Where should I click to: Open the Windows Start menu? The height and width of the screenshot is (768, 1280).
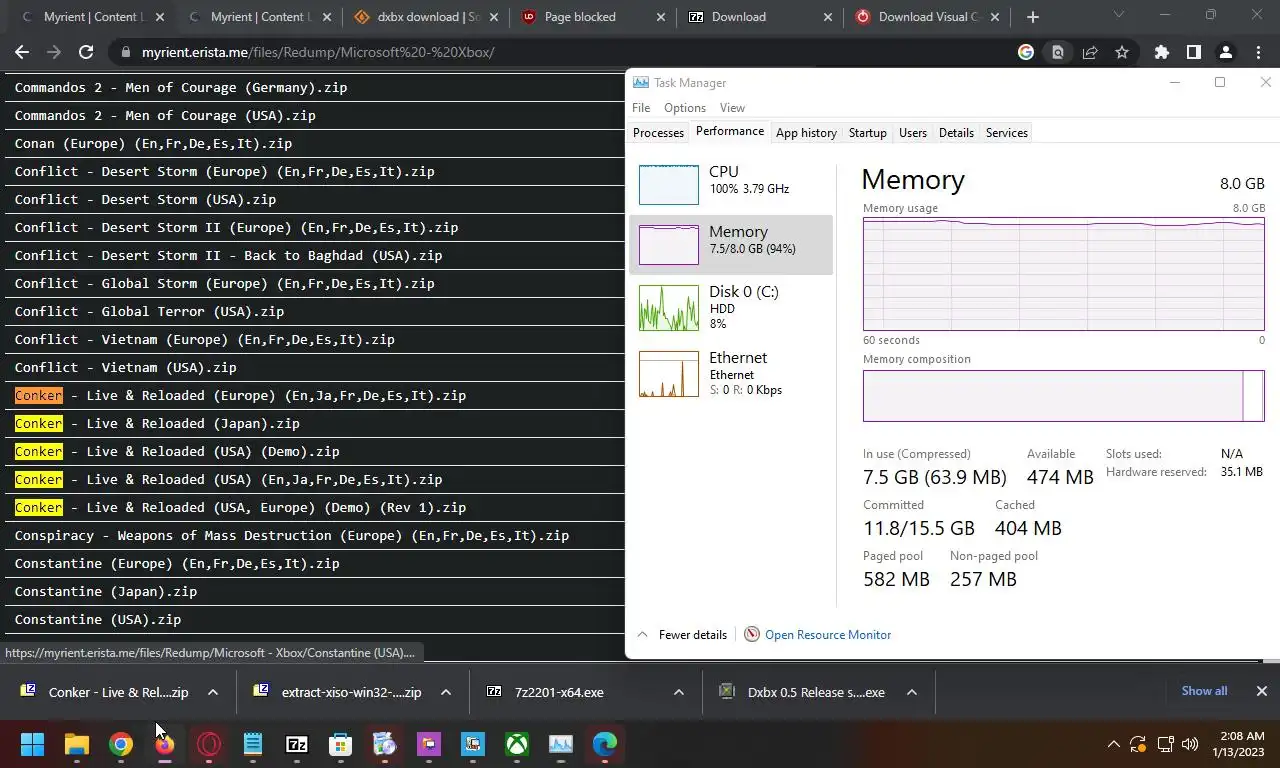[x=32, y=744]
